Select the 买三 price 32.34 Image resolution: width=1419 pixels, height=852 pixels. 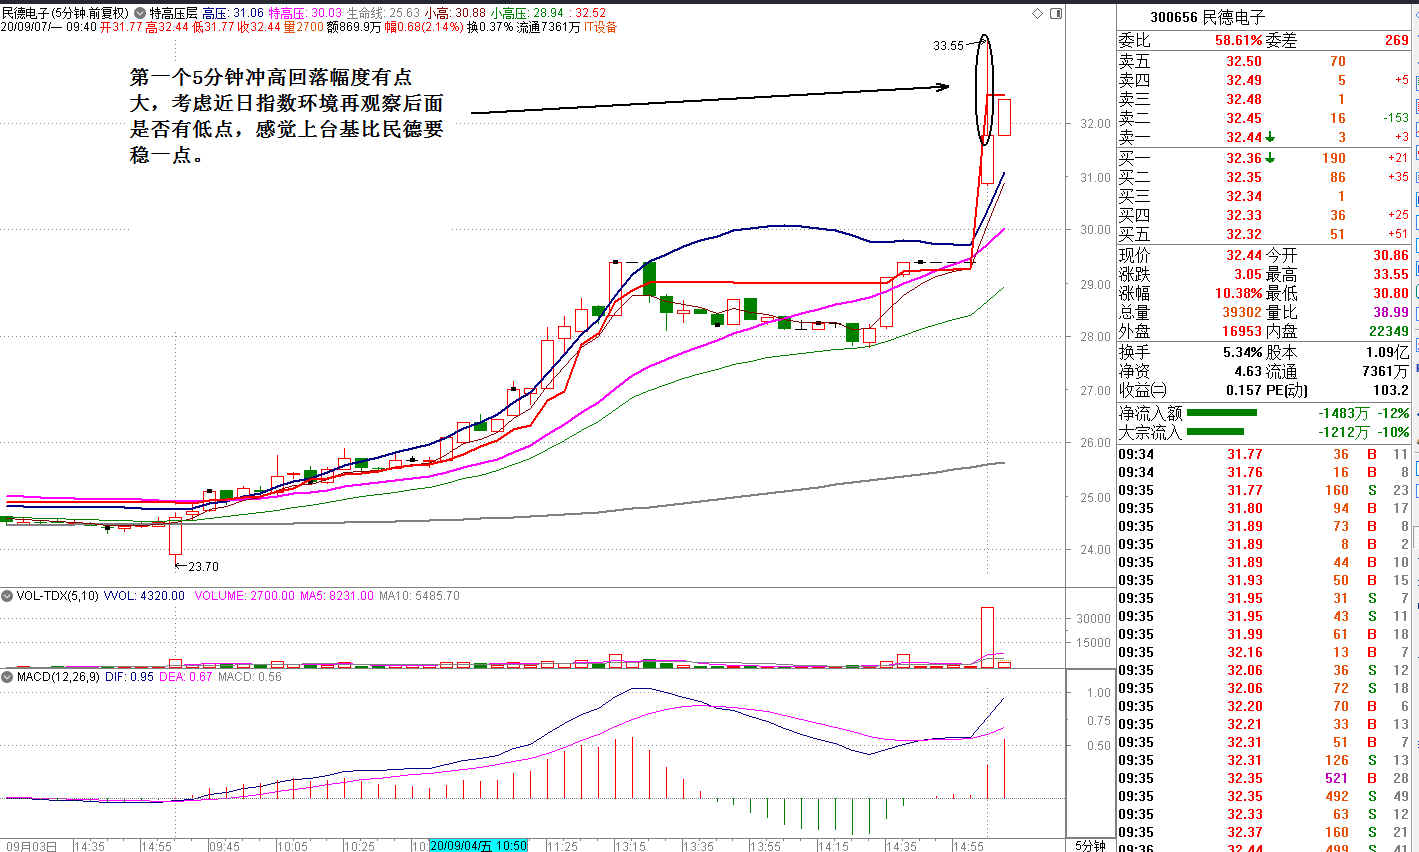[x=1244, y=196]
